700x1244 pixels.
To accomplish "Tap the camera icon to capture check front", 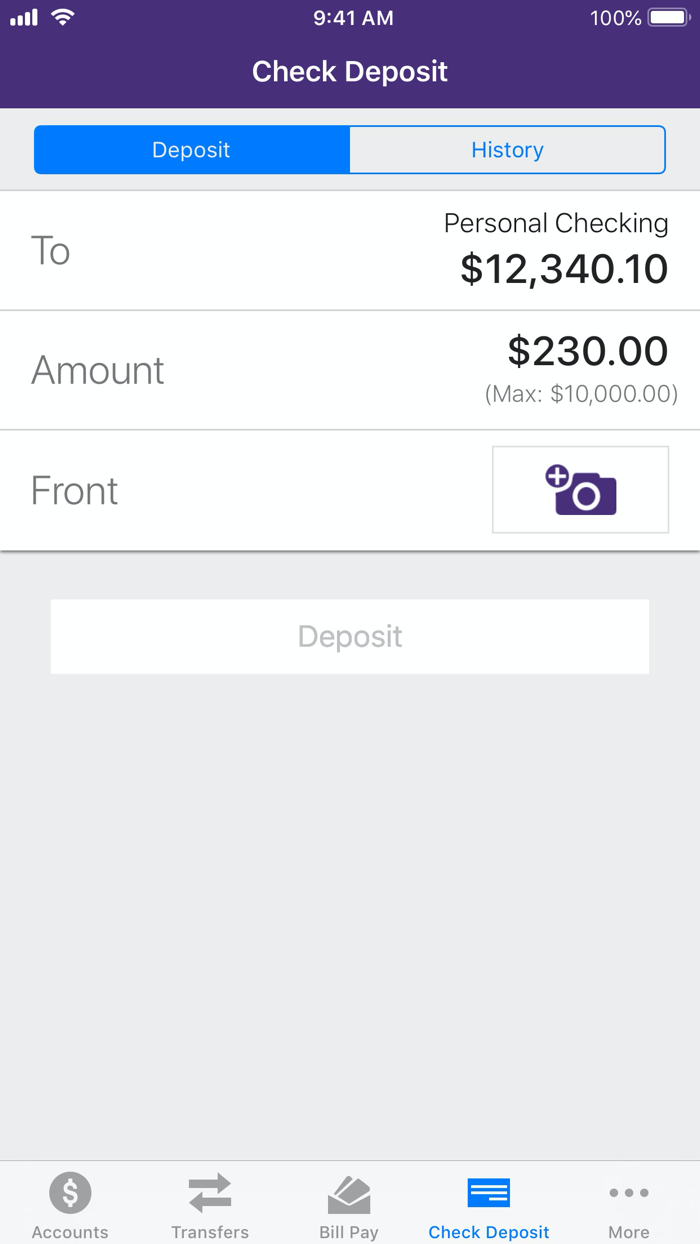I will (580, 489).
